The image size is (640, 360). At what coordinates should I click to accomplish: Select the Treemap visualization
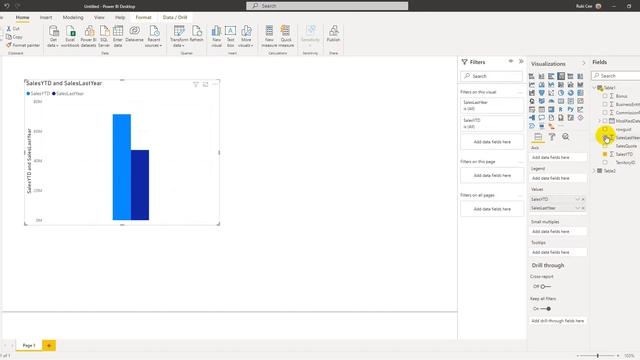click(580, 93)
